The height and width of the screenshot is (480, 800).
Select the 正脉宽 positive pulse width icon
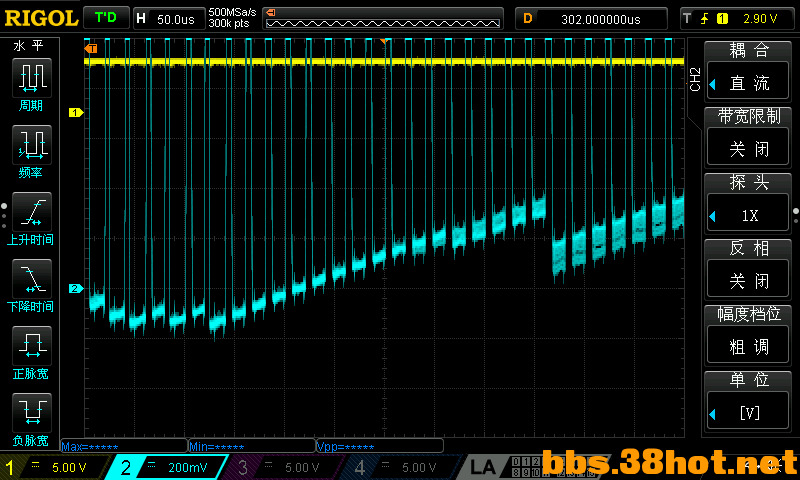click(32, 346)
